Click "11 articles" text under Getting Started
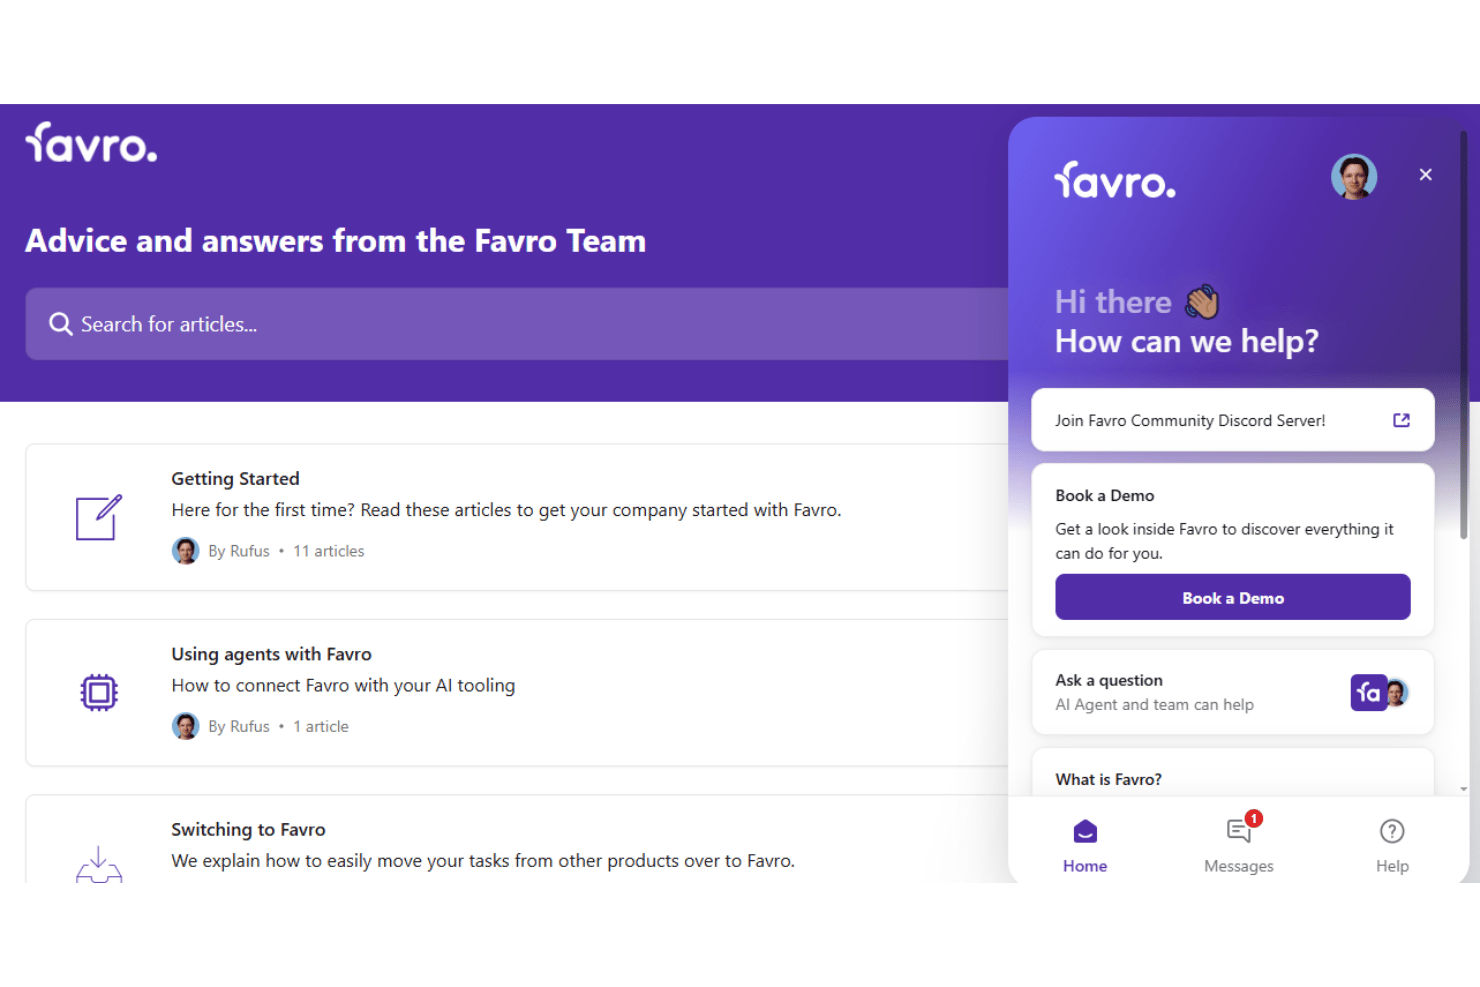 [329, 551]
